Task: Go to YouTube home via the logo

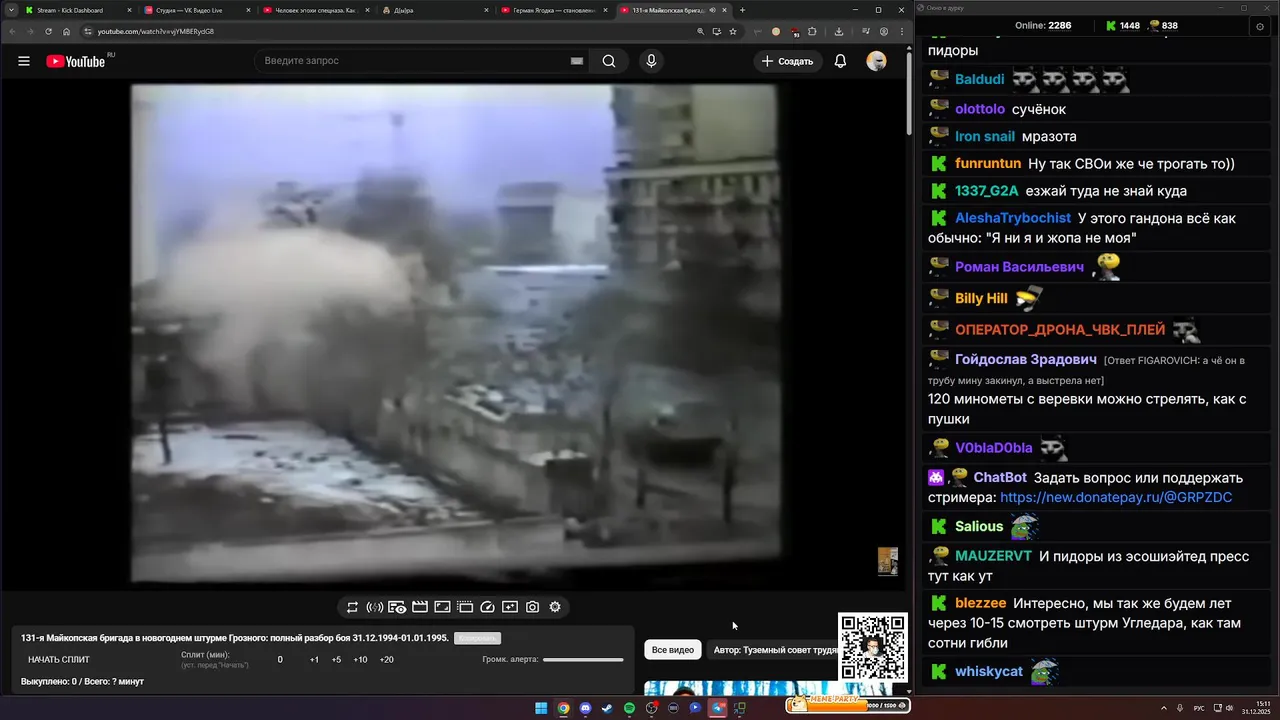Action: (x=76, y=61)
